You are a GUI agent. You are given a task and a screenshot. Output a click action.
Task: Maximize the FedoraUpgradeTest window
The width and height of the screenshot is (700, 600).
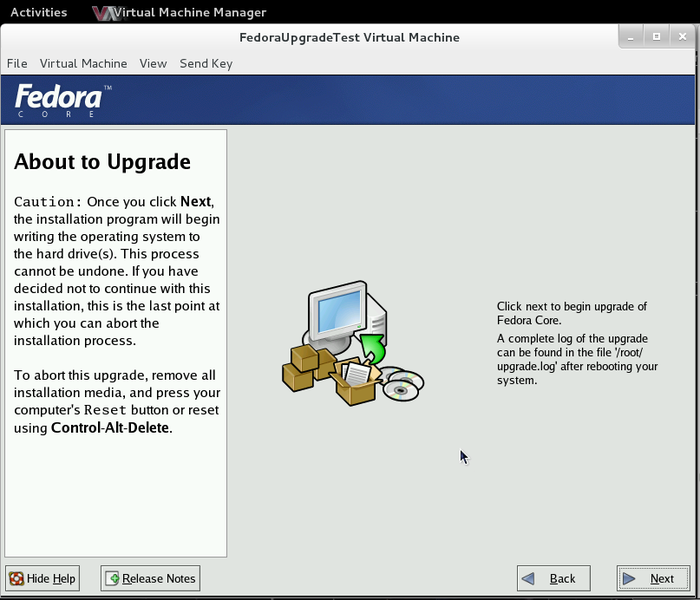click(x=657, y=36)
